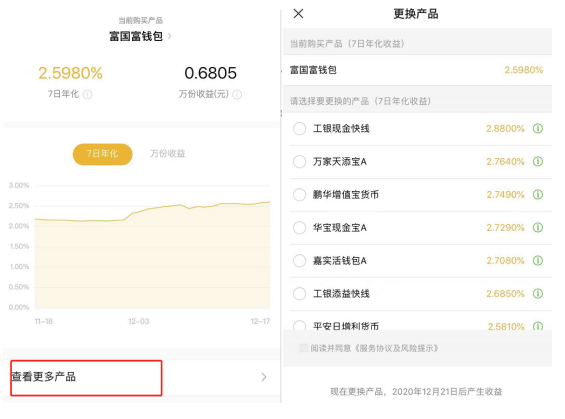Click the 更换产品 panel title
This screenshot has width=565, height=419.
click(416, 14)
